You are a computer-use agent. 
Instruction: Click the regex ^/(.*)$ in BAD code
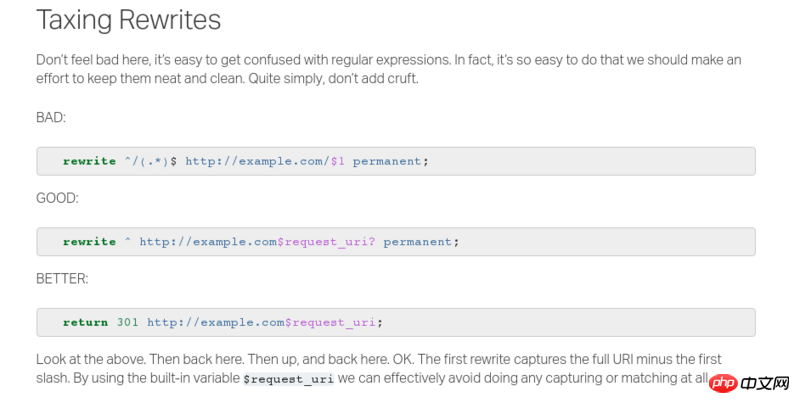point(151,161)
